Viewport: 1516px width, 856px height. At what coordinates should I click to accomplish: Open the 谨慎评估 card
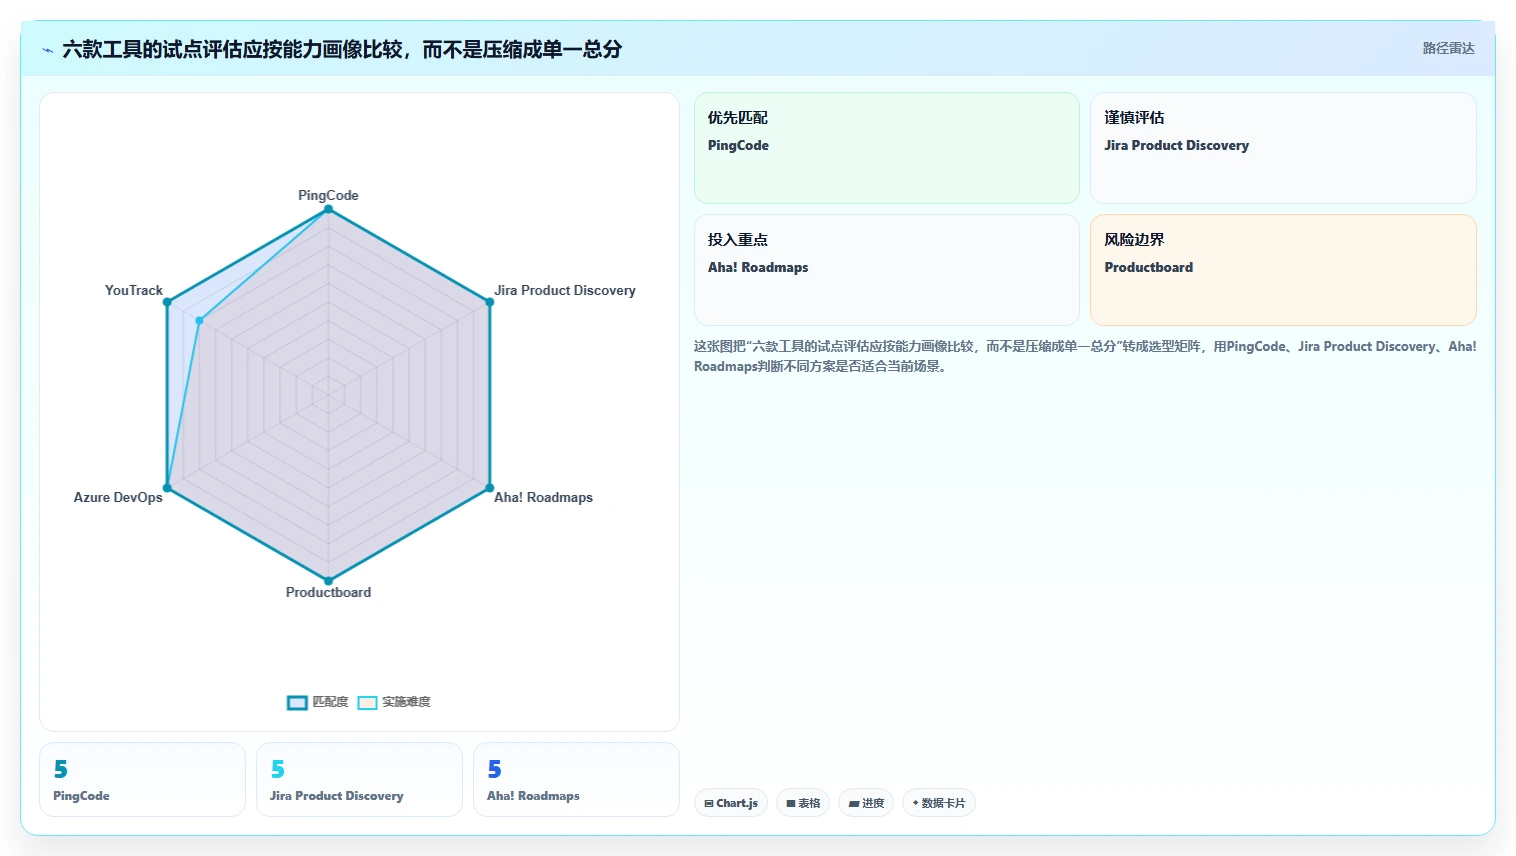pyautogui.click(x=1283, y=148)
